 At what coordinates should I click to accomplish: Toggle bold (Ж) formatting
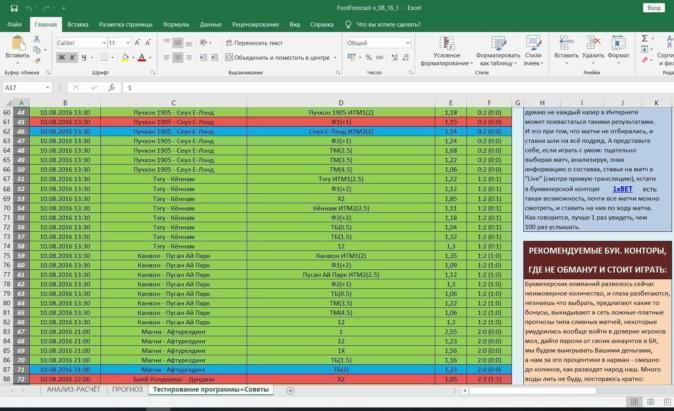61,58
